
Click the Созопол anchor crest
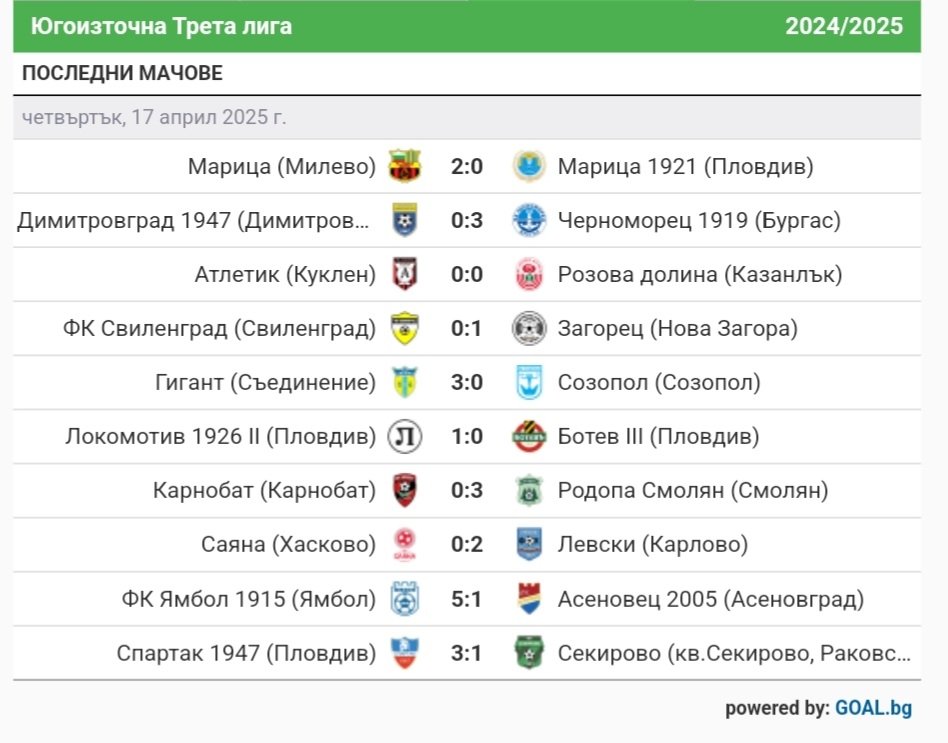pyautogui.click(x=529, y=382)
